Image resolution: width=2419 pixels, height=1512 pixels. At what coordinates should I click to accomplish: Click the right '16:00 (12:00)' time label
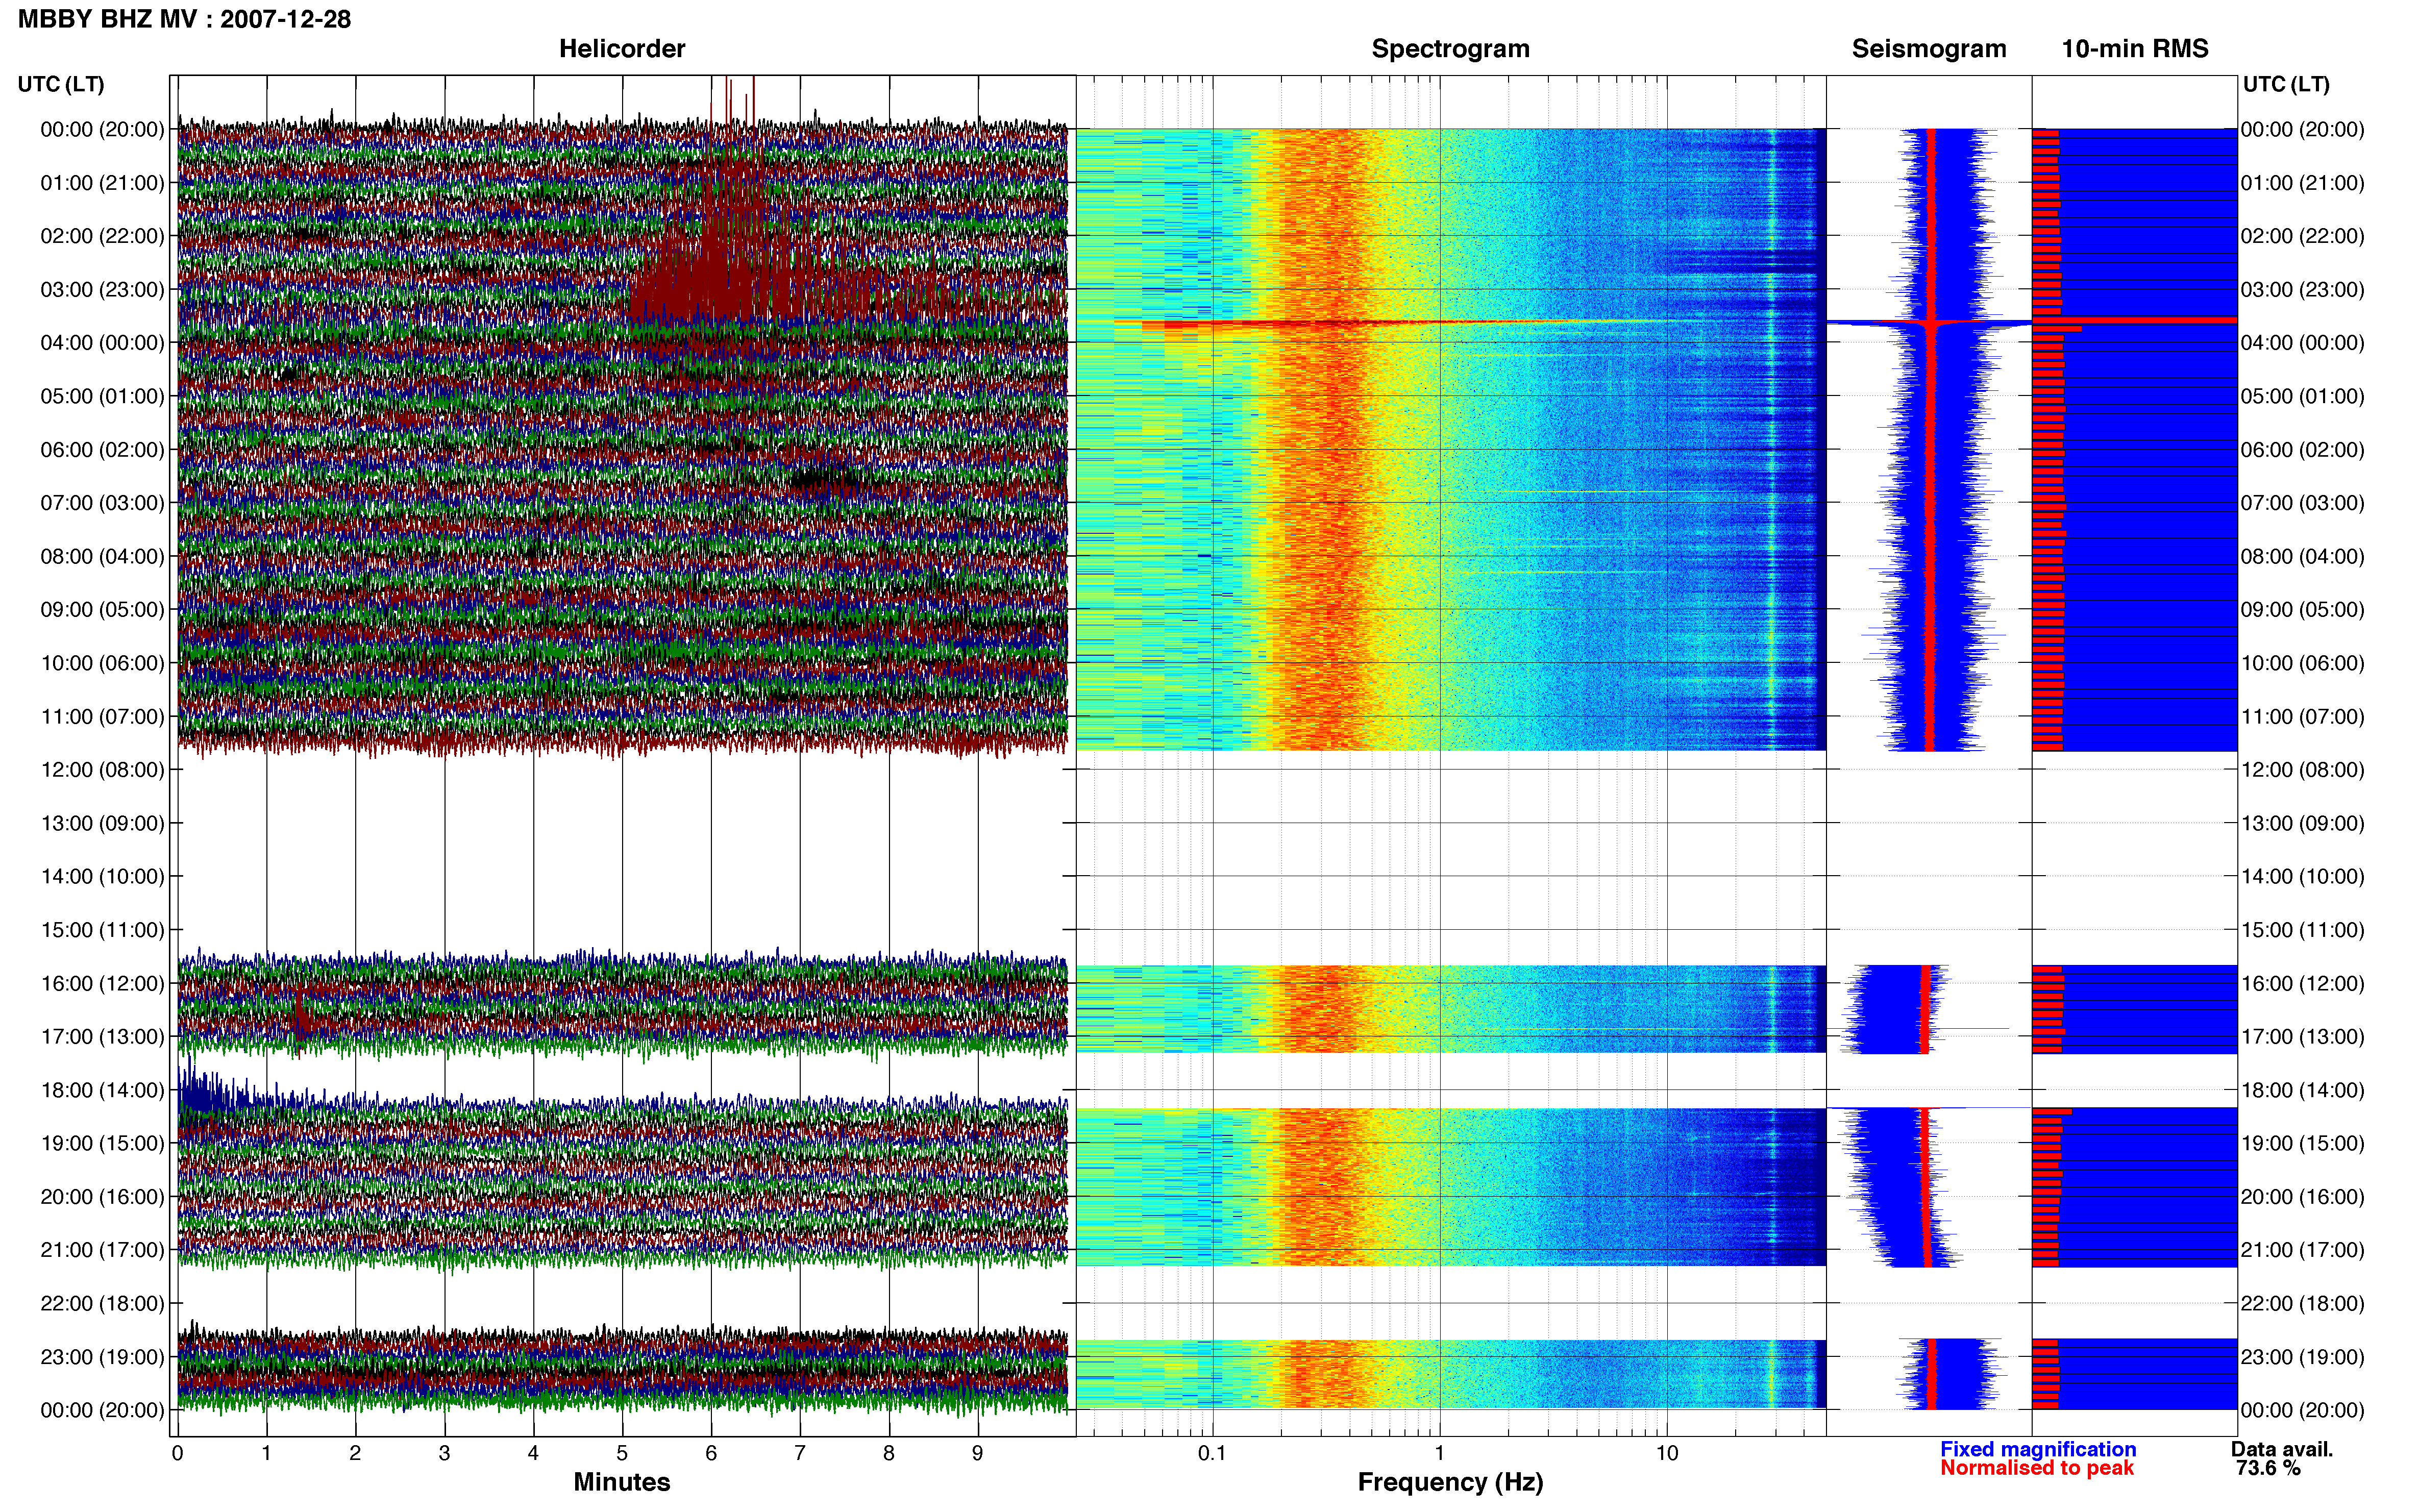[x=2303, y=983]
